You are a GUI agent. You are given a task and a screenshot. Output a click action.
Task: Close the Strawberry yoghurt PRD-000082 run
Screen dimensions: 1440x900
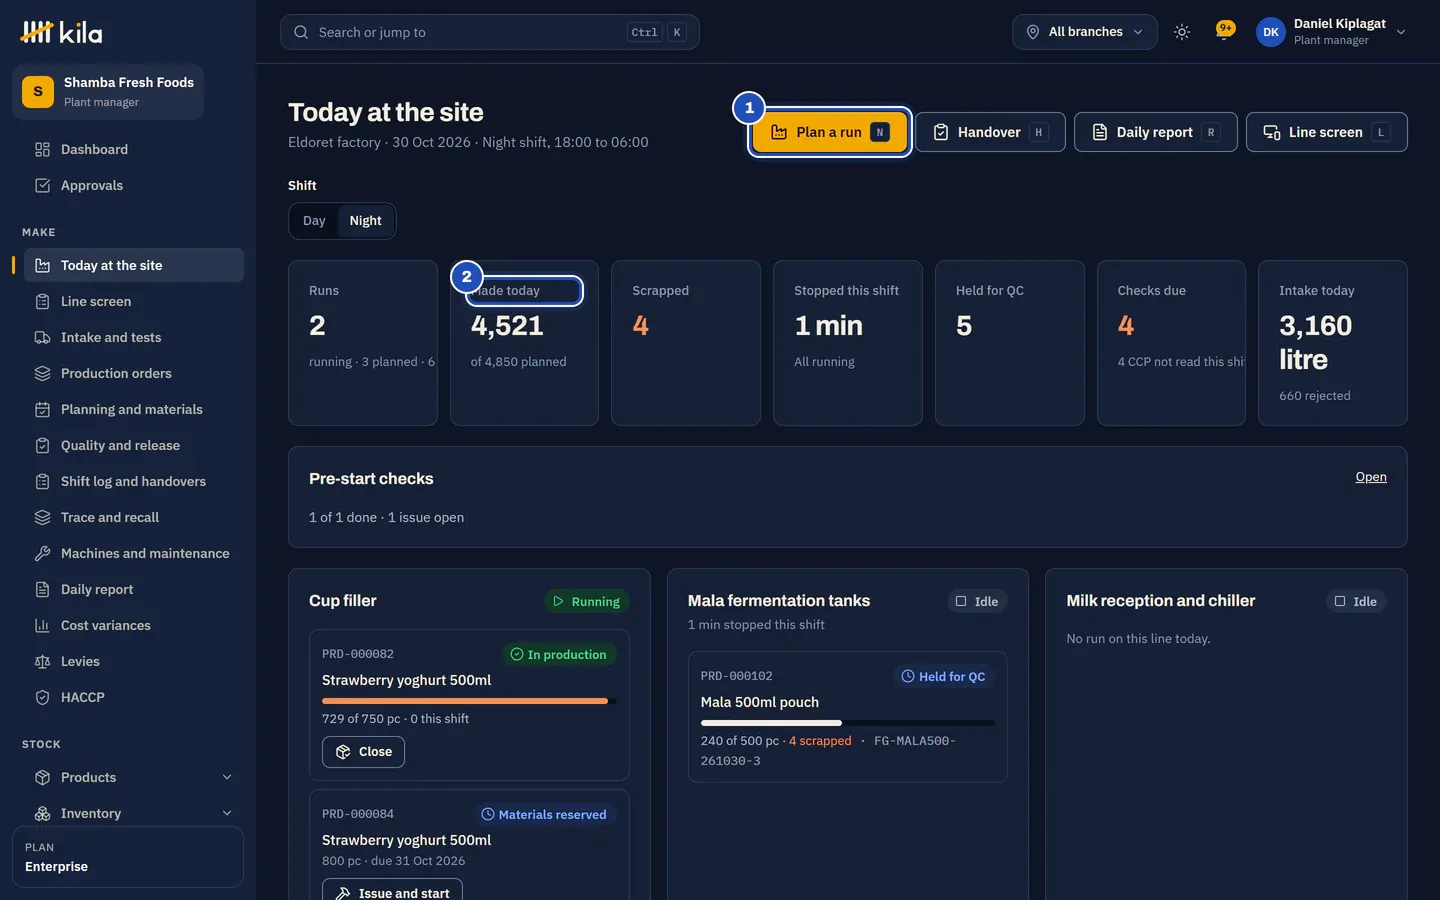(x=363, y=752)
